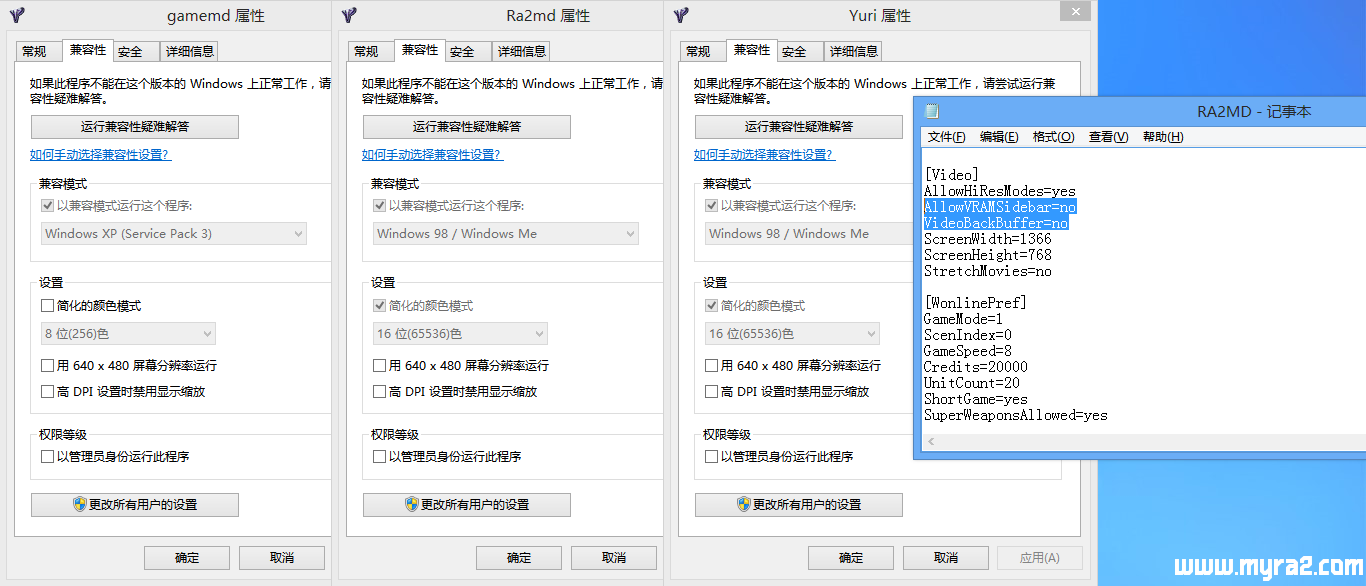Open the 查看(V) menu in Notepad
This screenshot has height=586, width=1366.
1108,137
